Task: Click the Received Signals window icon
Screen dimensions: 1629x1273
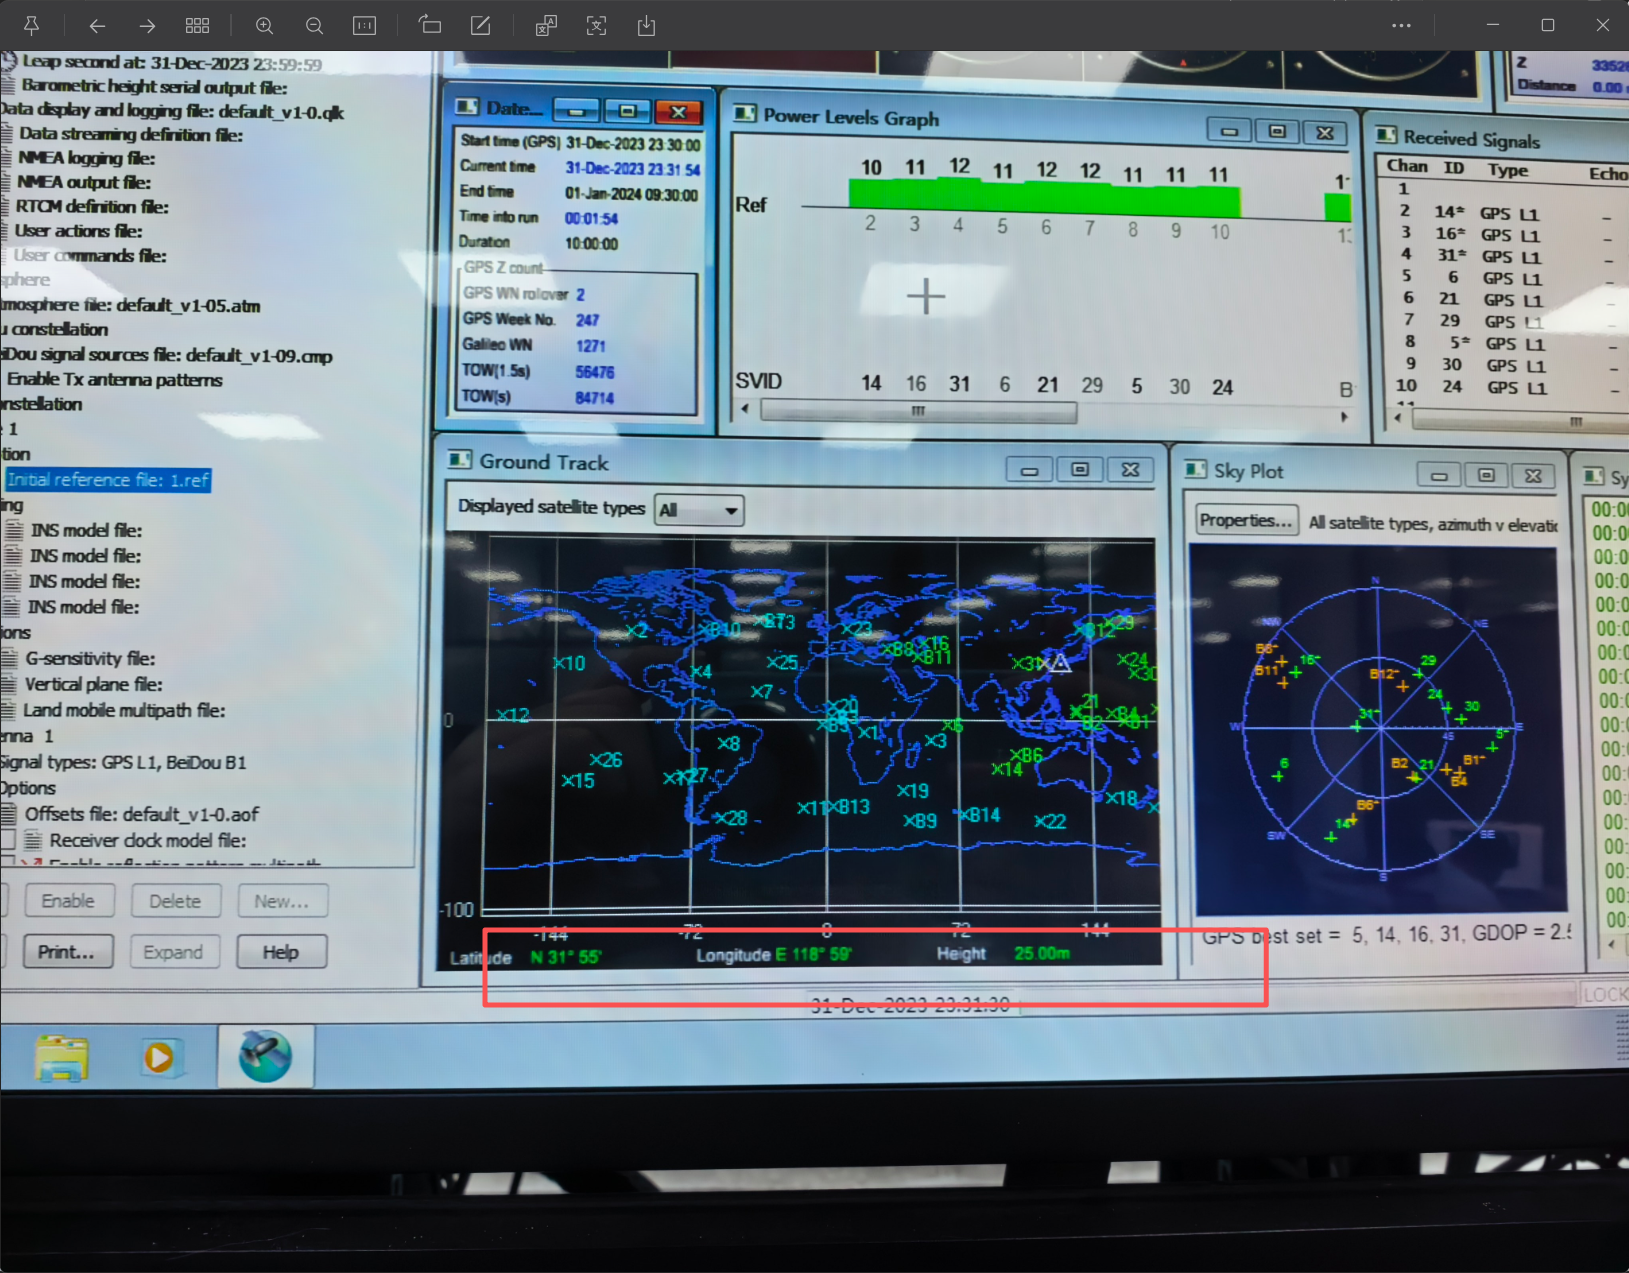Action: tap(1386, 134)
